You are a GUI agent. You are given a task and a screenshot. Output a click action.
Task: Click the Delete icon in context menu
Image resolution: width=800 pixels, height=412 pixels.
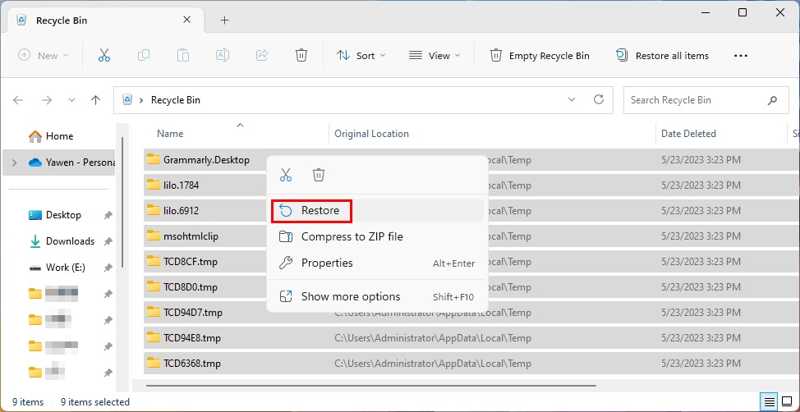(x=319, y=175)
